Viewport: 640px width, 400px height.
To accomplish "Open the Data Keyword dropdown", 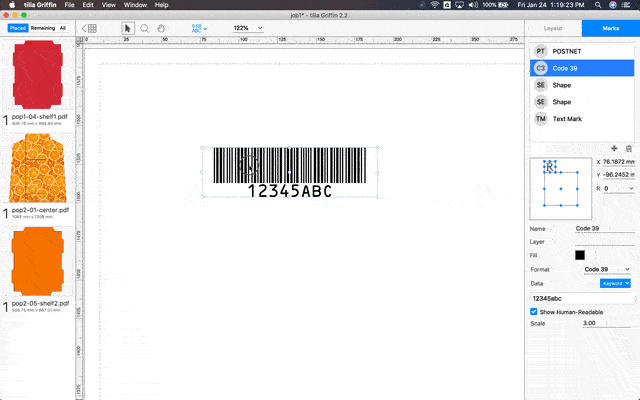I will pos(615,283).
